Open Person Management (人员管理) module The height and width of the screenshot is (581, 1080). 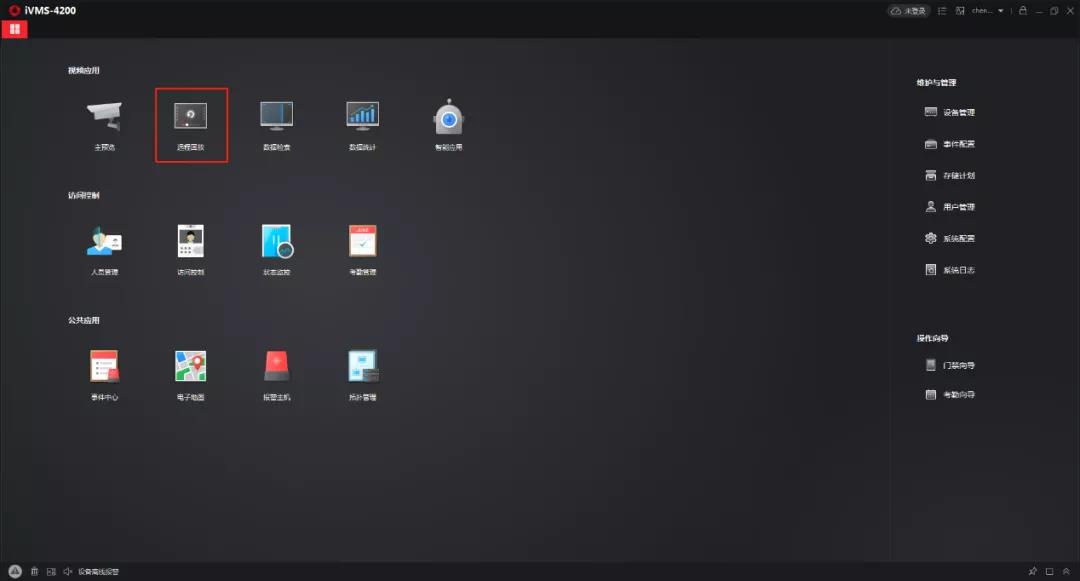pos(104,242)
